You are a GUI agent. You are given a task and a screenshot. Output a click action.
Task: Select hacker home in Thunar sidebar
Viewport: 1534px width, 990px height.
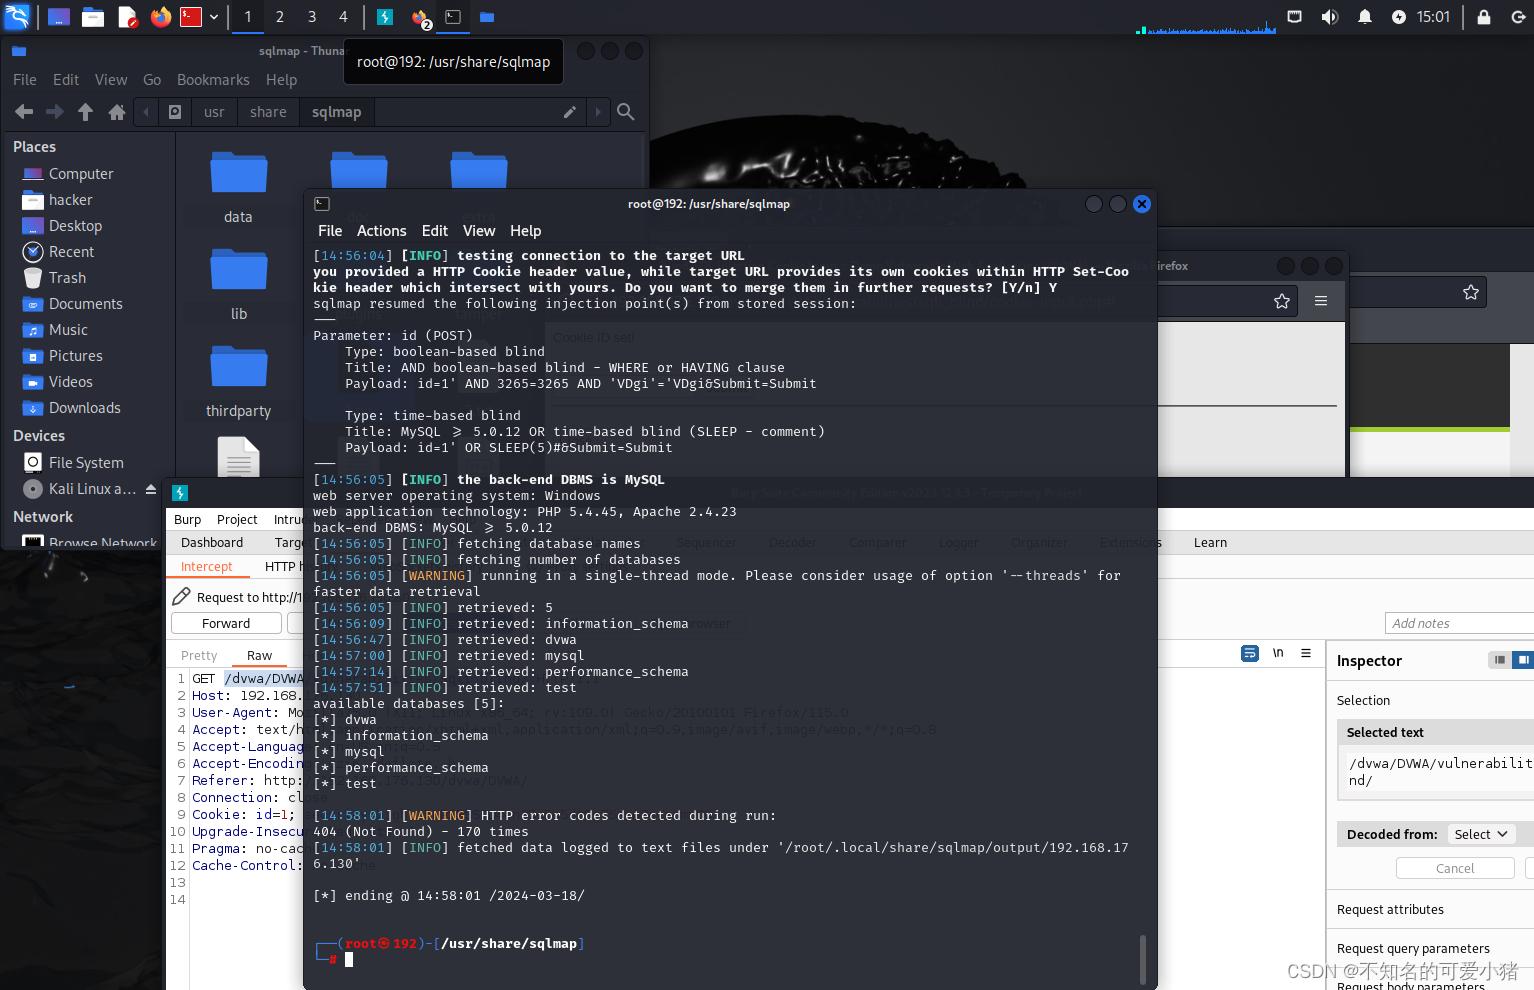pos(70,200)
